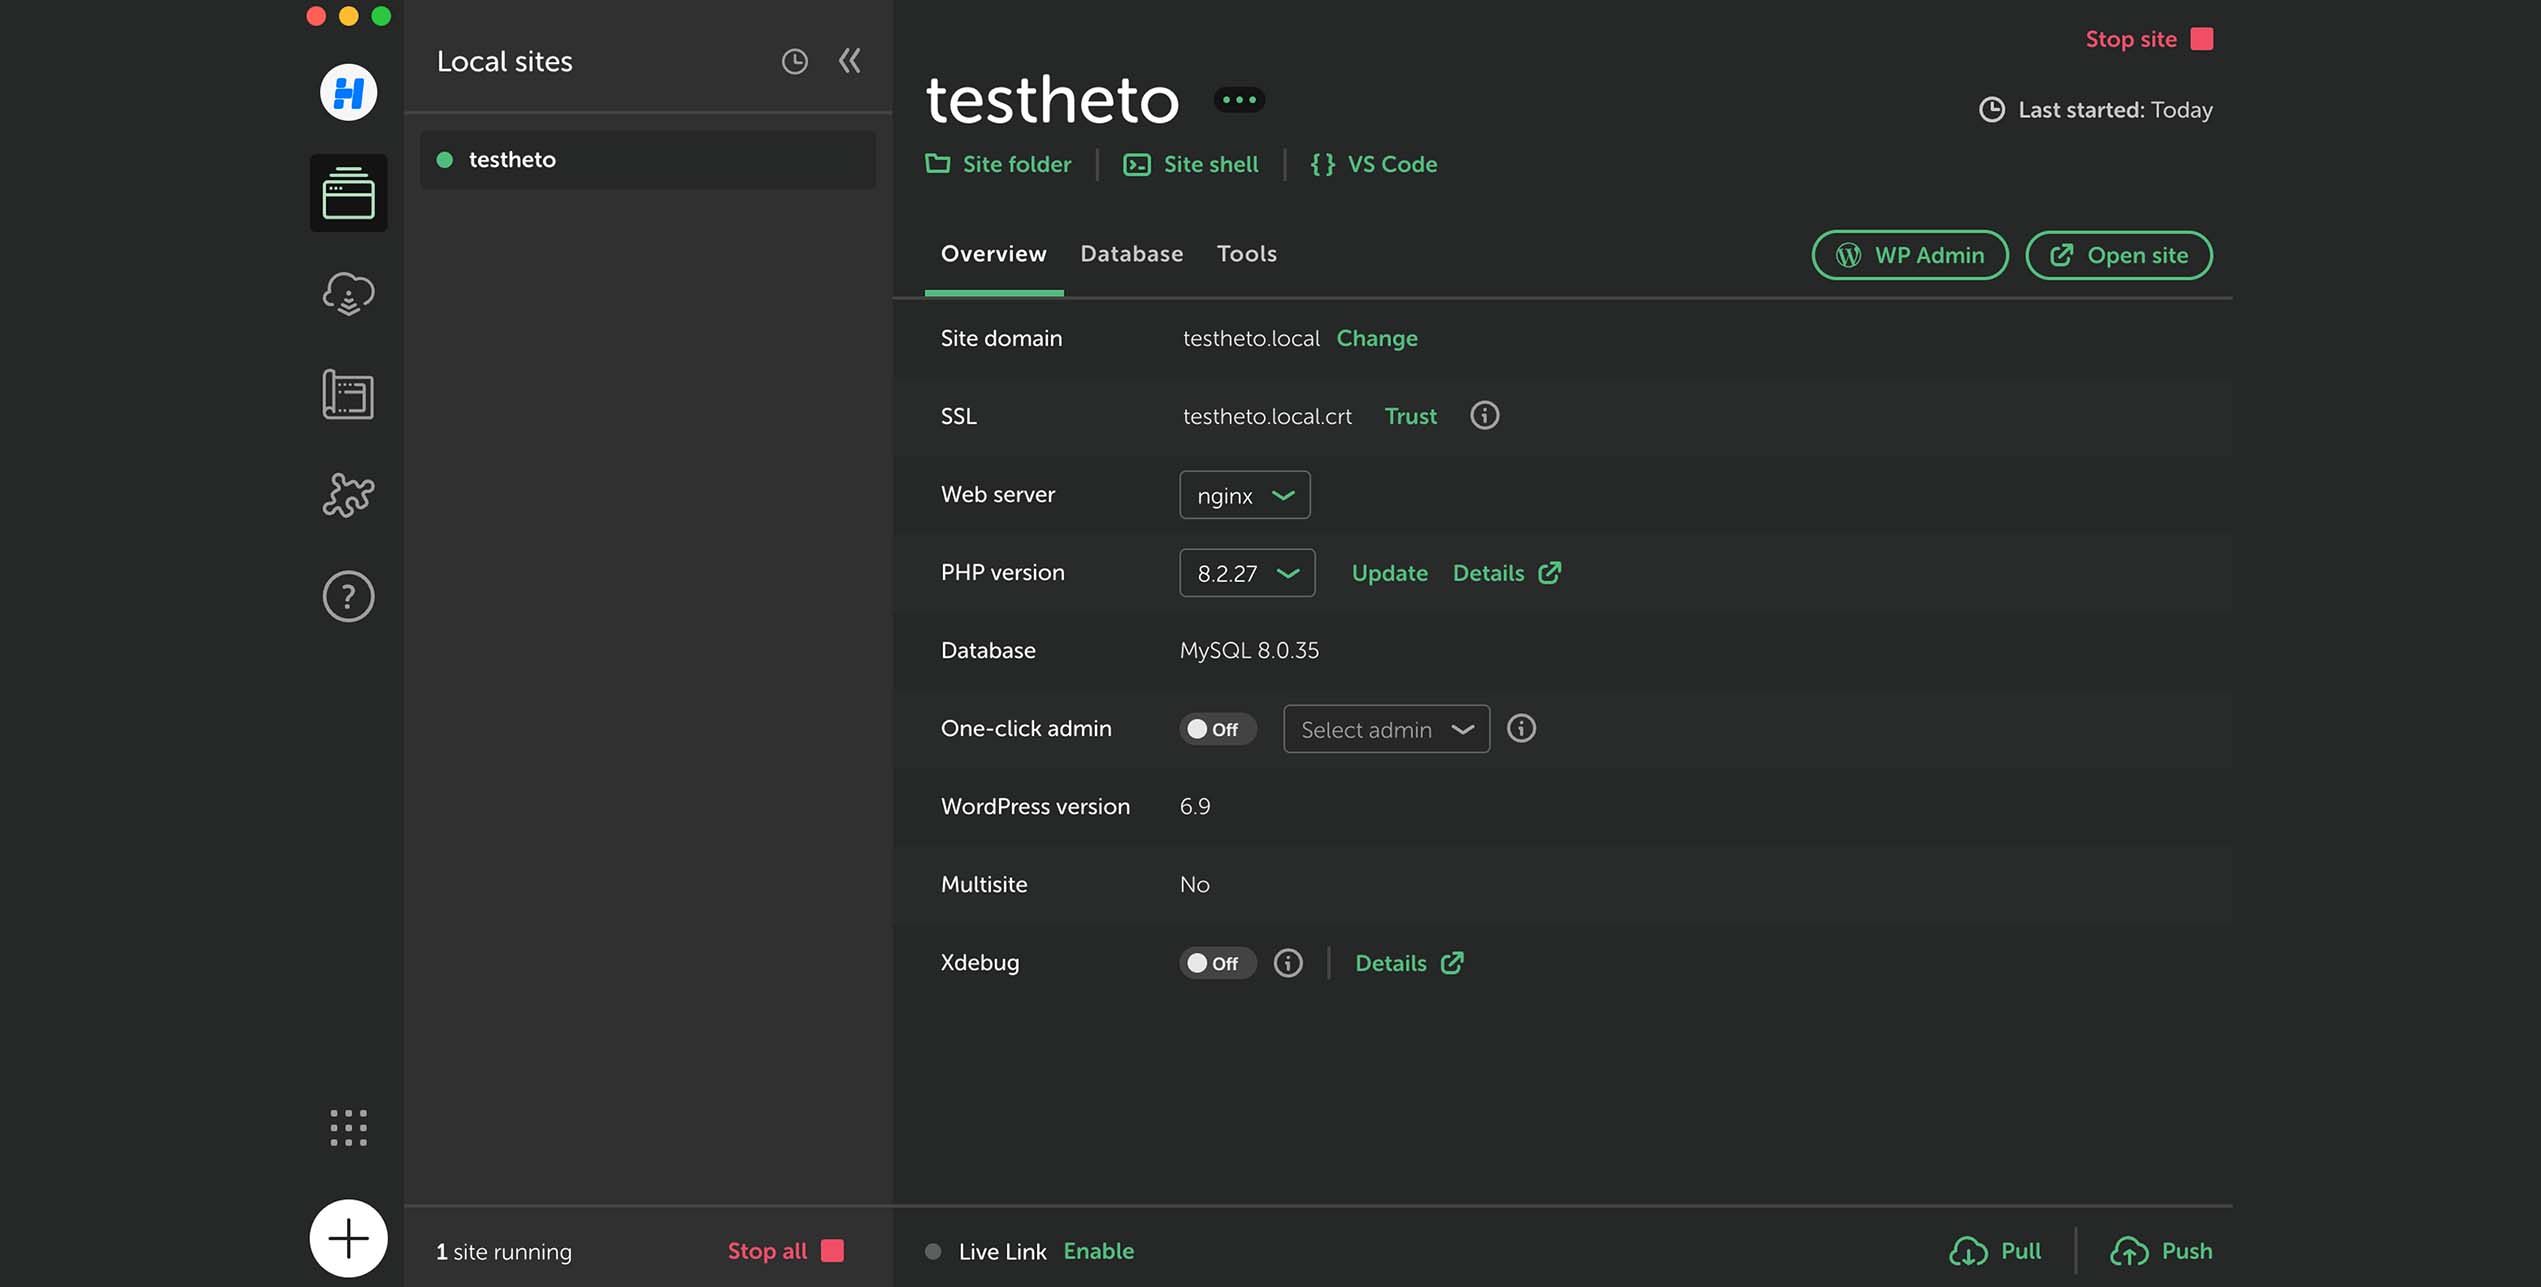The width and height of the screenshot is (2541, 1287).
Task: Open the Add-ons puzzle piece icon
Action: pos(348,495)
